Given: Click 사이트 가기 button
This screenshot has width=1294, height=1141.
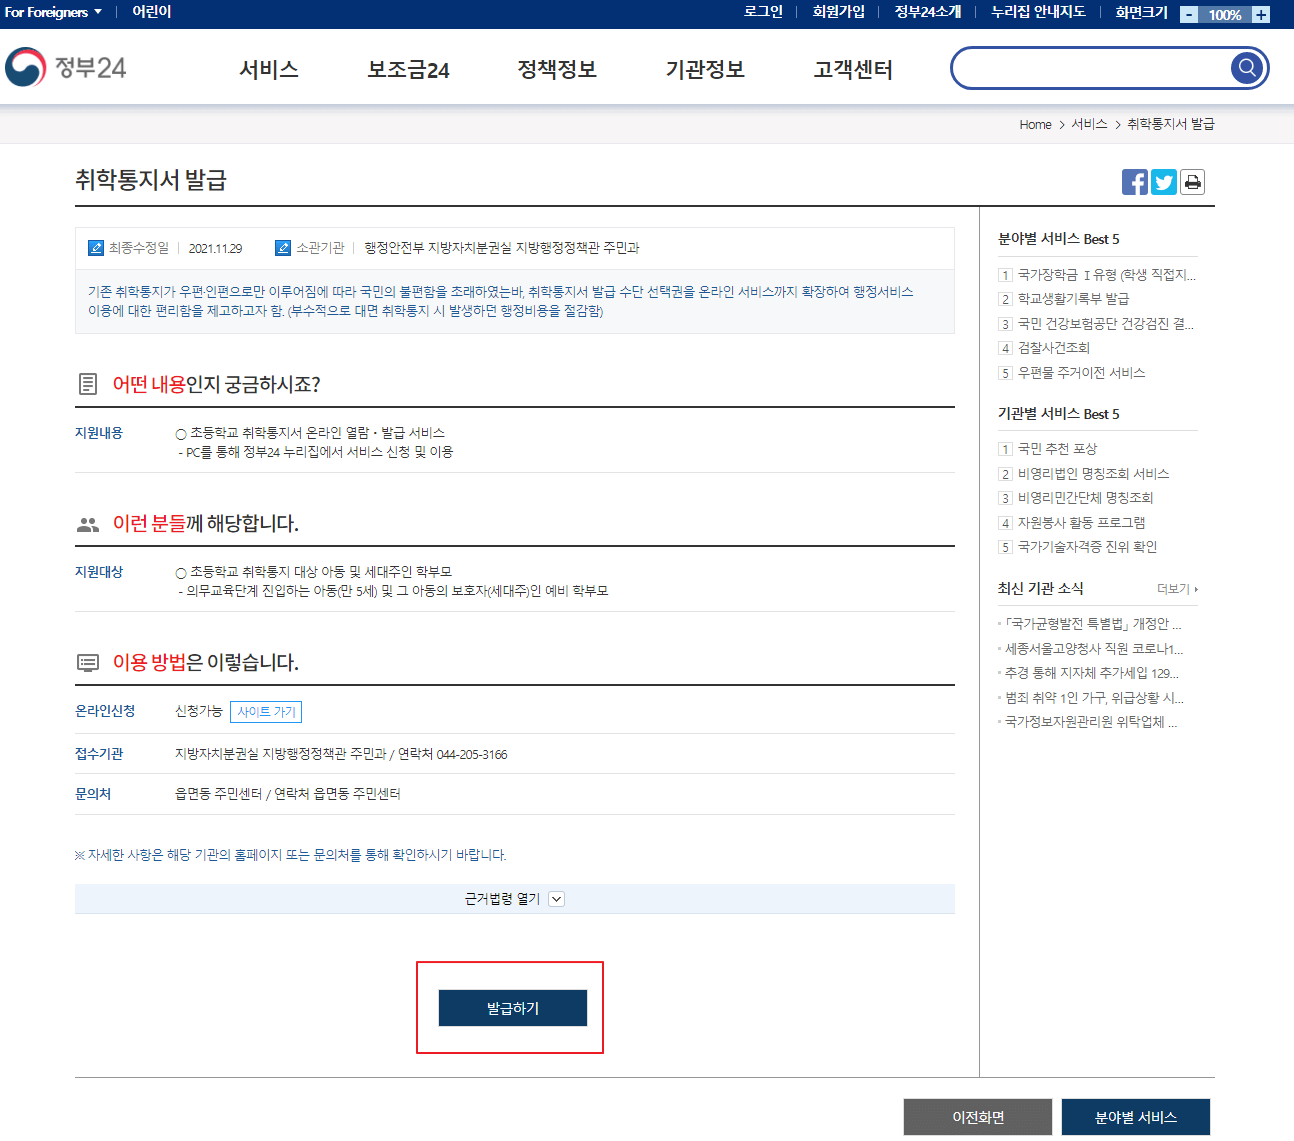Looking at the screenshot, I should (x=266, y=712).
